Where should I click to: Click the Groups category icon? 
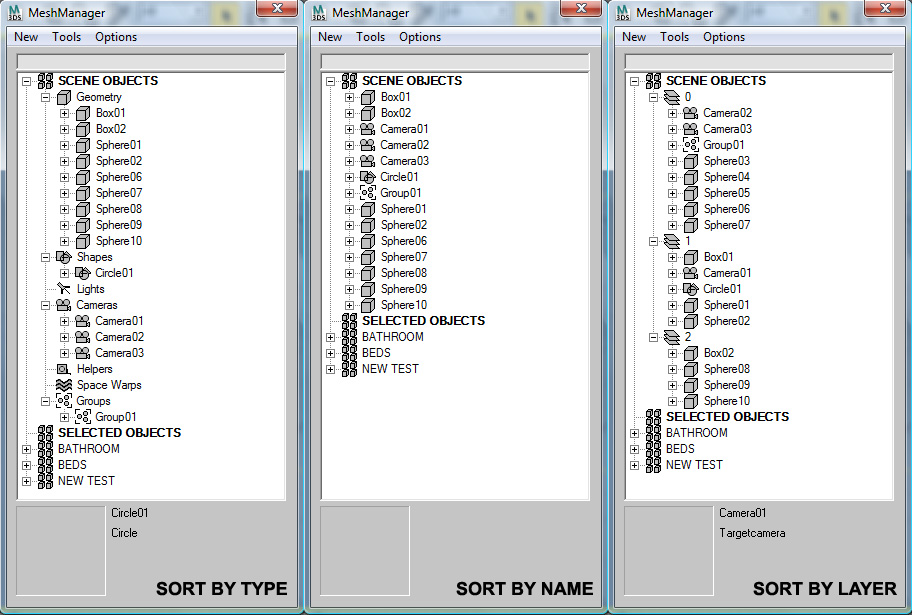(x=64, y=401)
